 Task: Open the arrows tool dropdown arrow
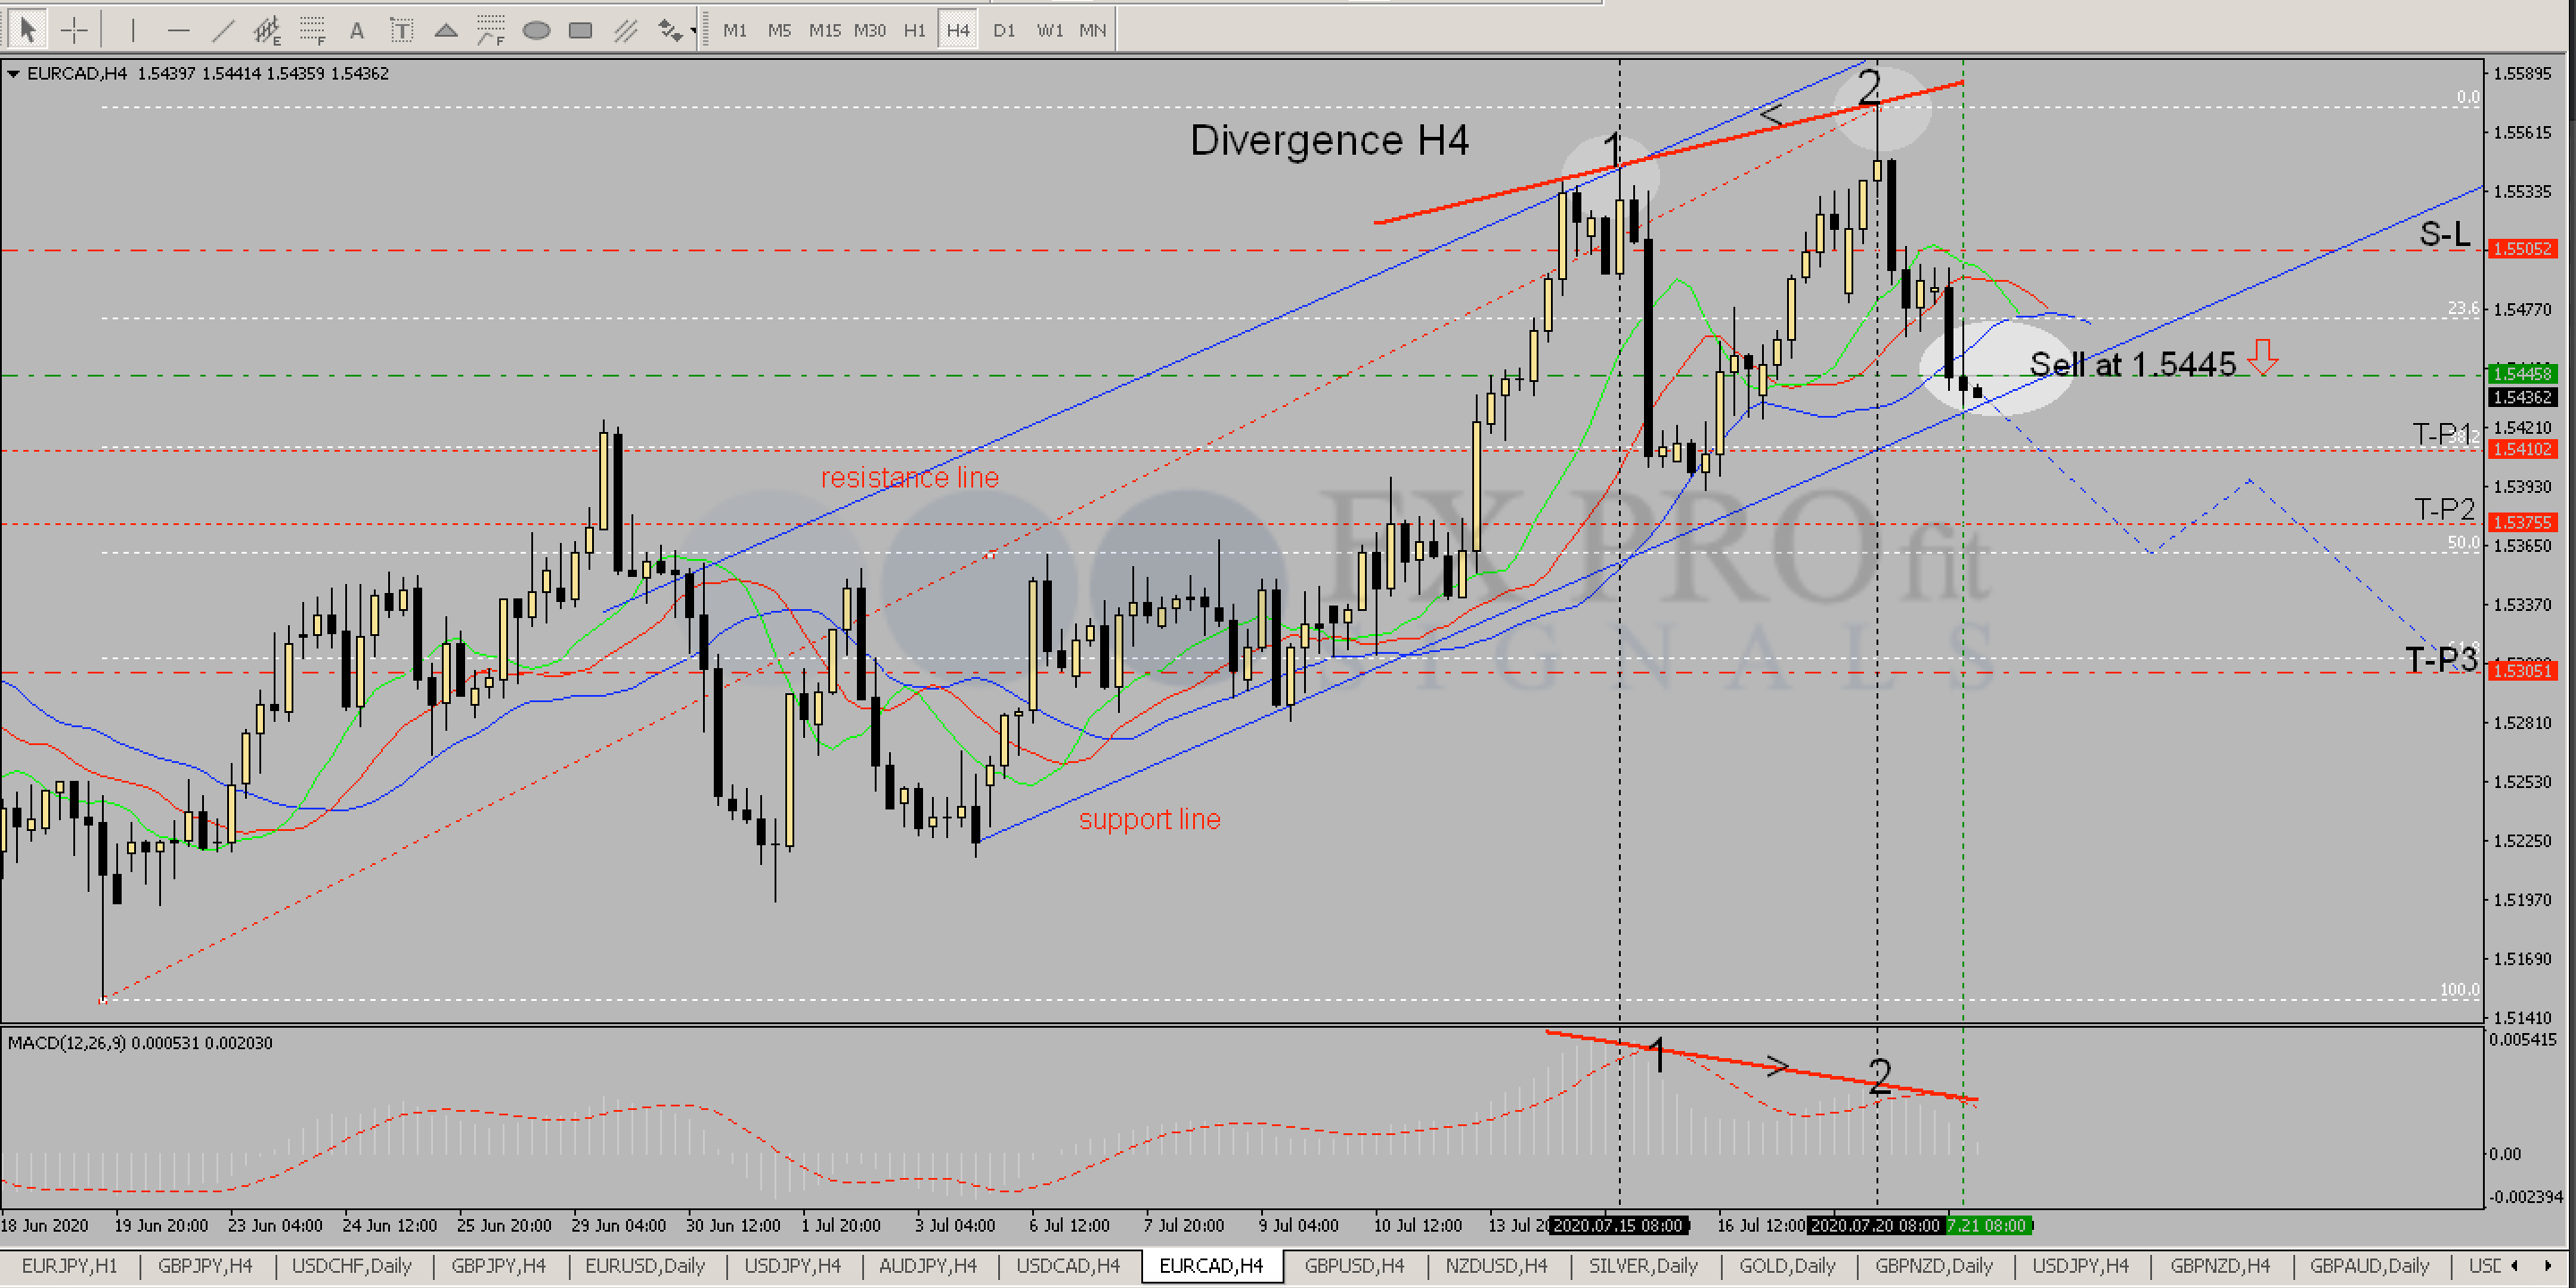click(693, 32)
